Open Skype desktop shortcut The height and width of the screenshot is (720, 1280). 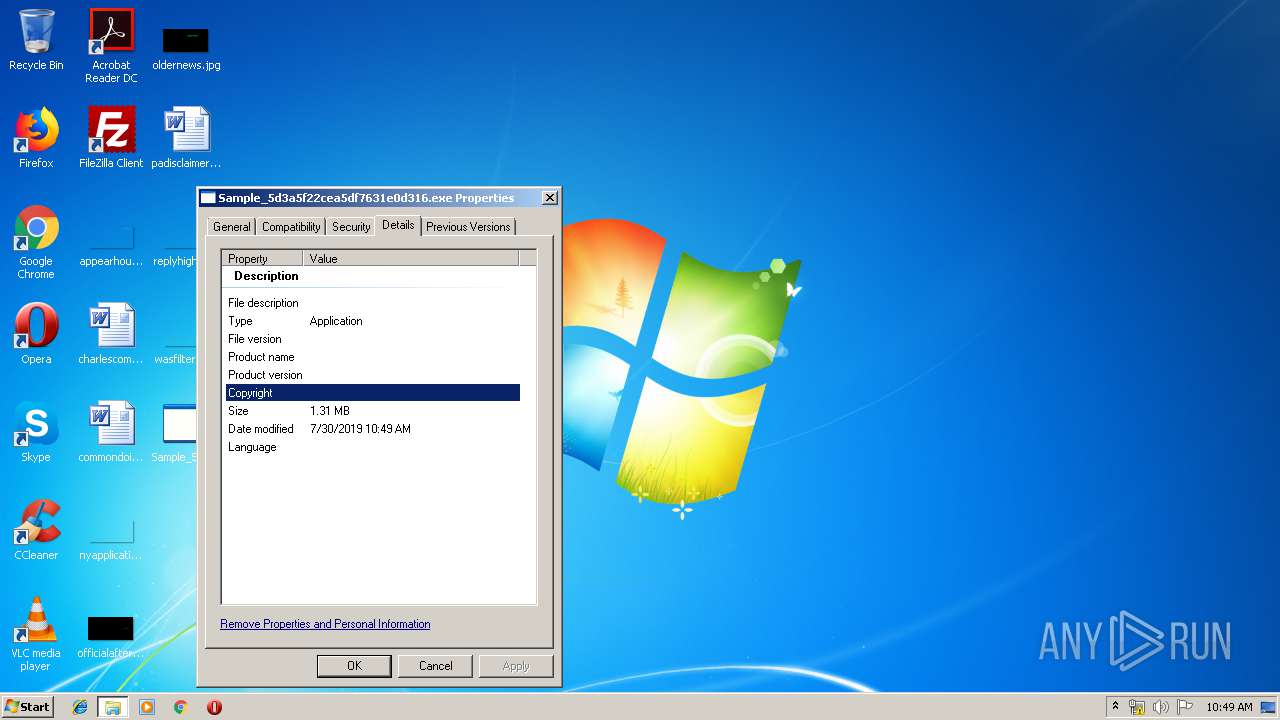point(36,432)
